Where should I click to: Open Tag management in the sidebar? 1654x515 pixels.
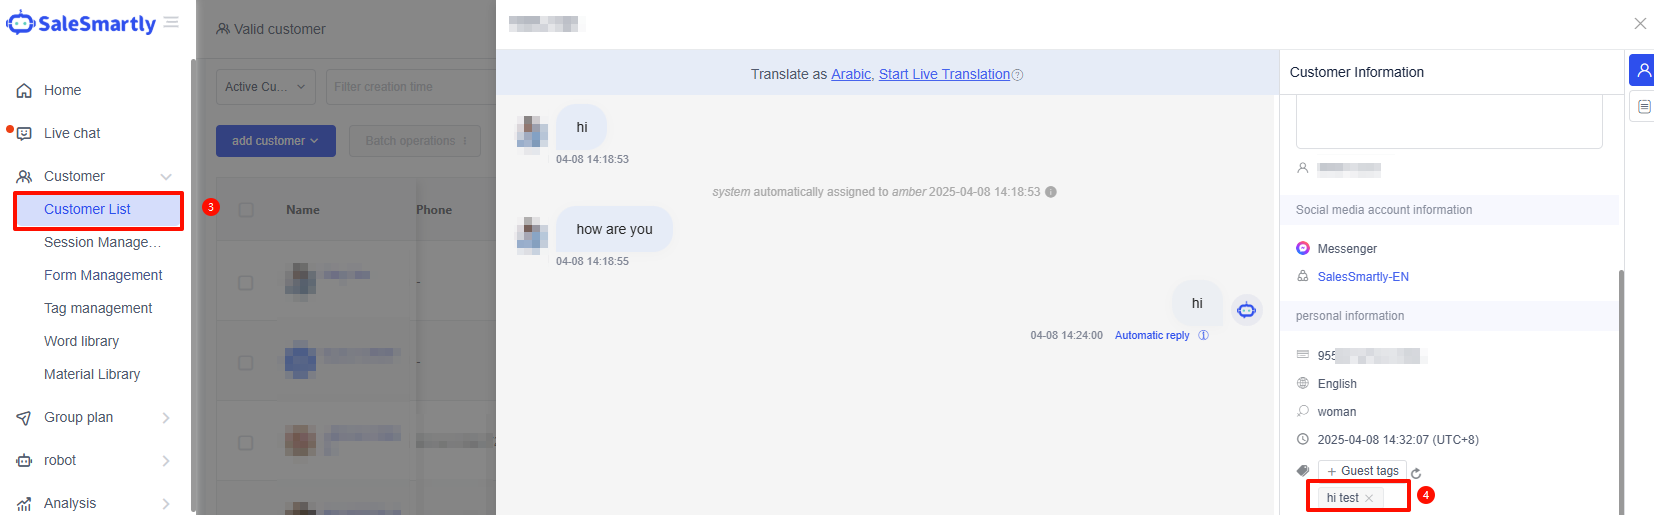coord(98,308)
